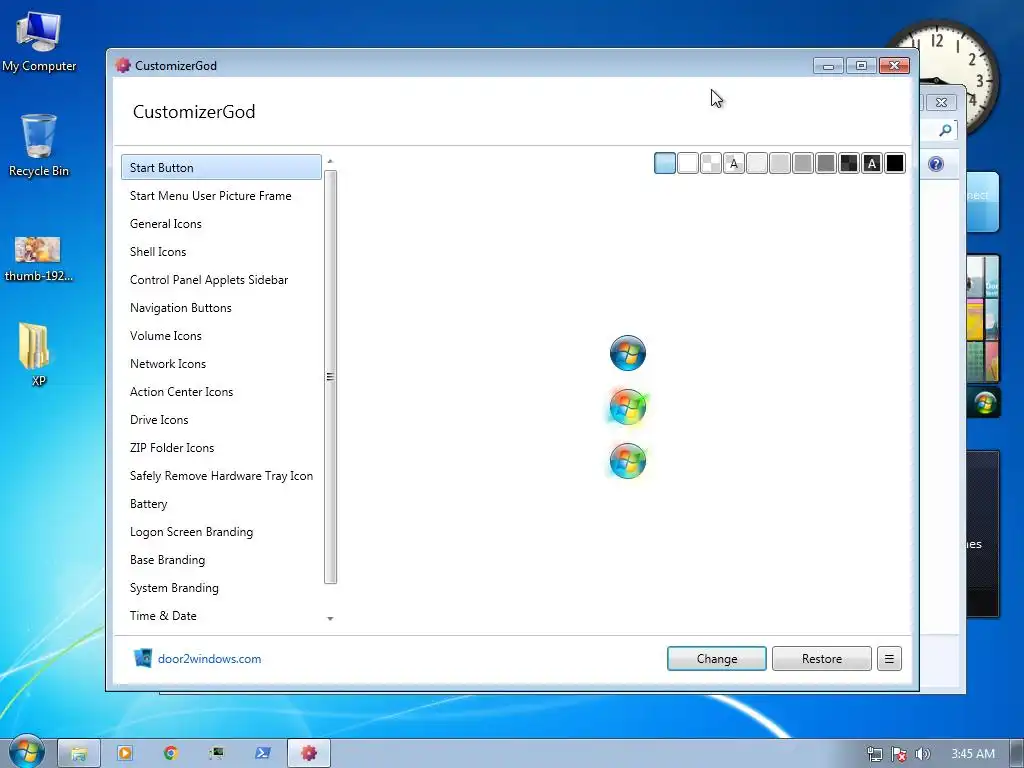Select the solid black background swatch
1024x768 pixels.
[x=895, y=163]
